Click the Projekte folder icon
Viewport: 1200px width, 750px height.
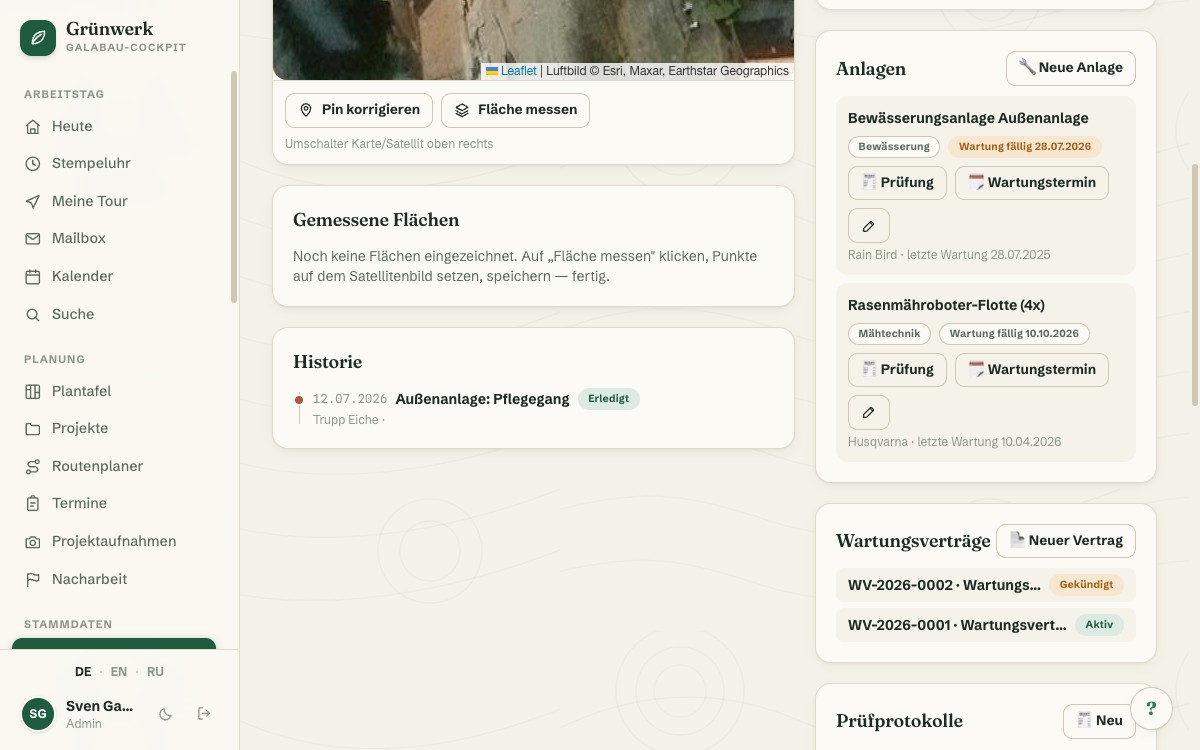33,428
